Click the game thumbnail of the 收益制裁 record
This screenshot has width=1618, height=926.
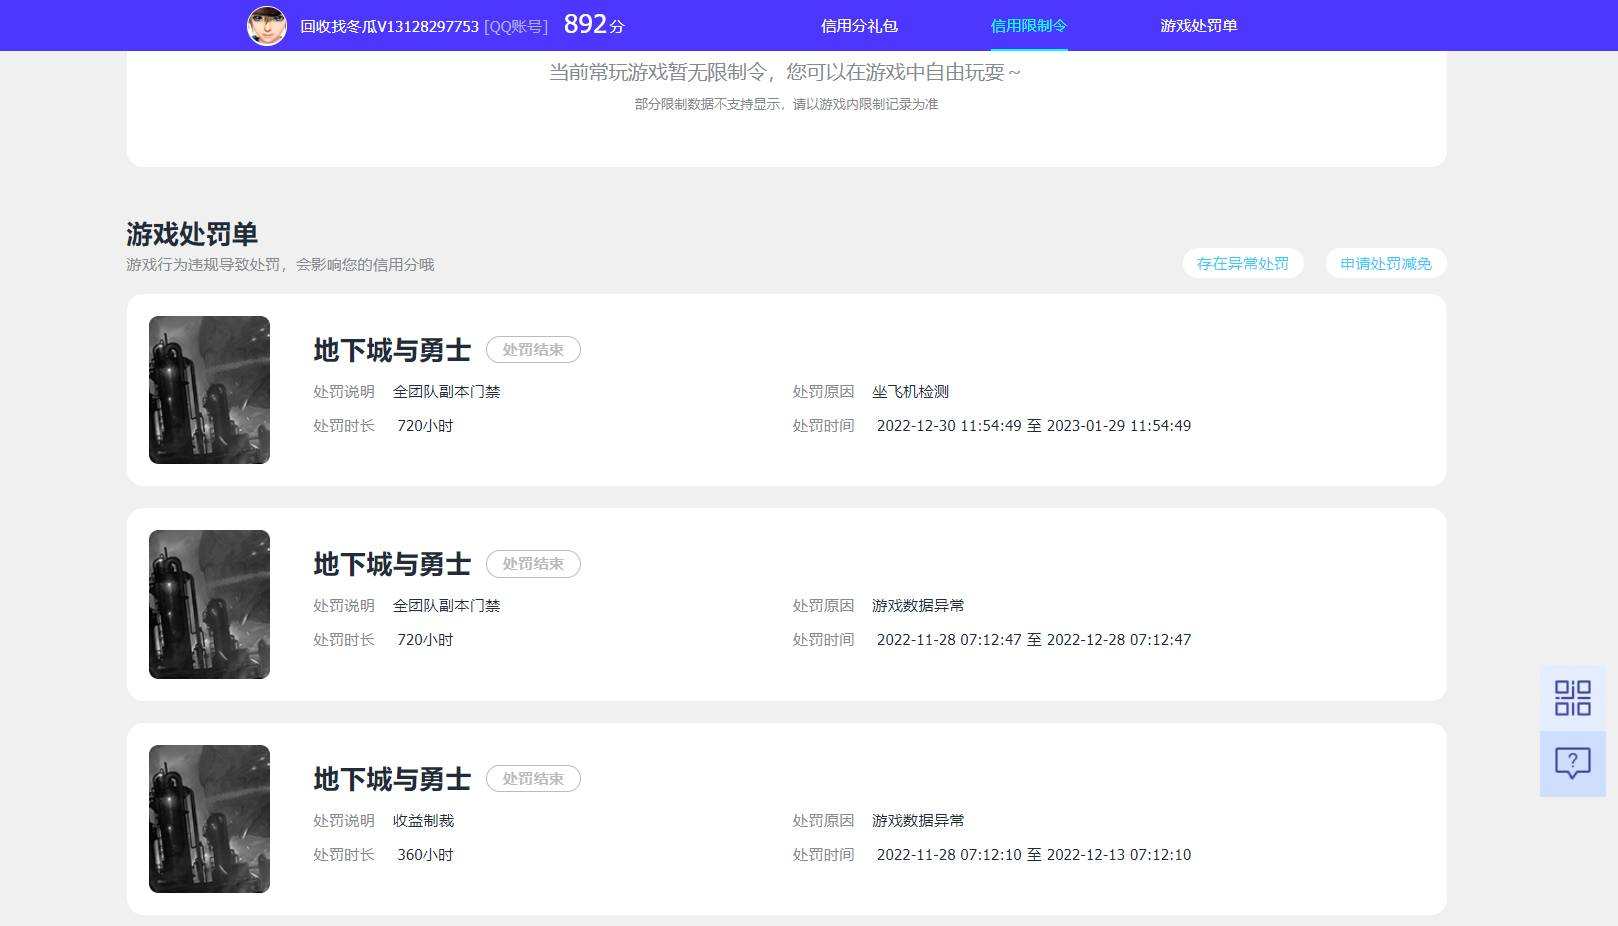click(x=209, y=819)
